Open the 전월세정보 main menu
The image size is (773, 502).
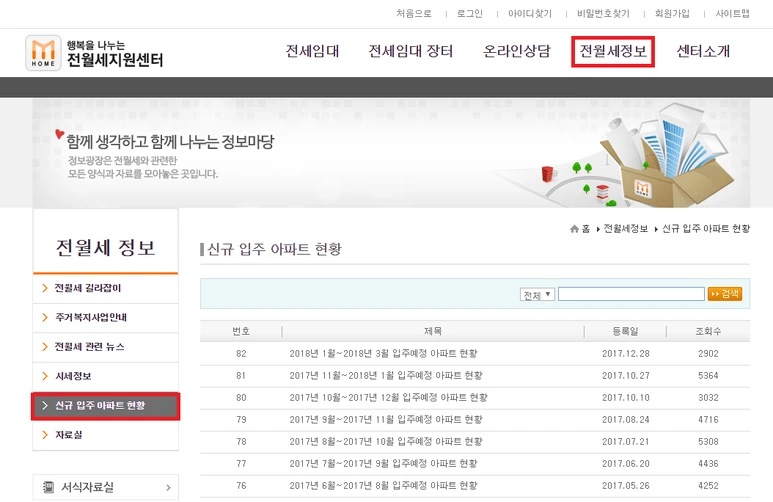(613, 51)
